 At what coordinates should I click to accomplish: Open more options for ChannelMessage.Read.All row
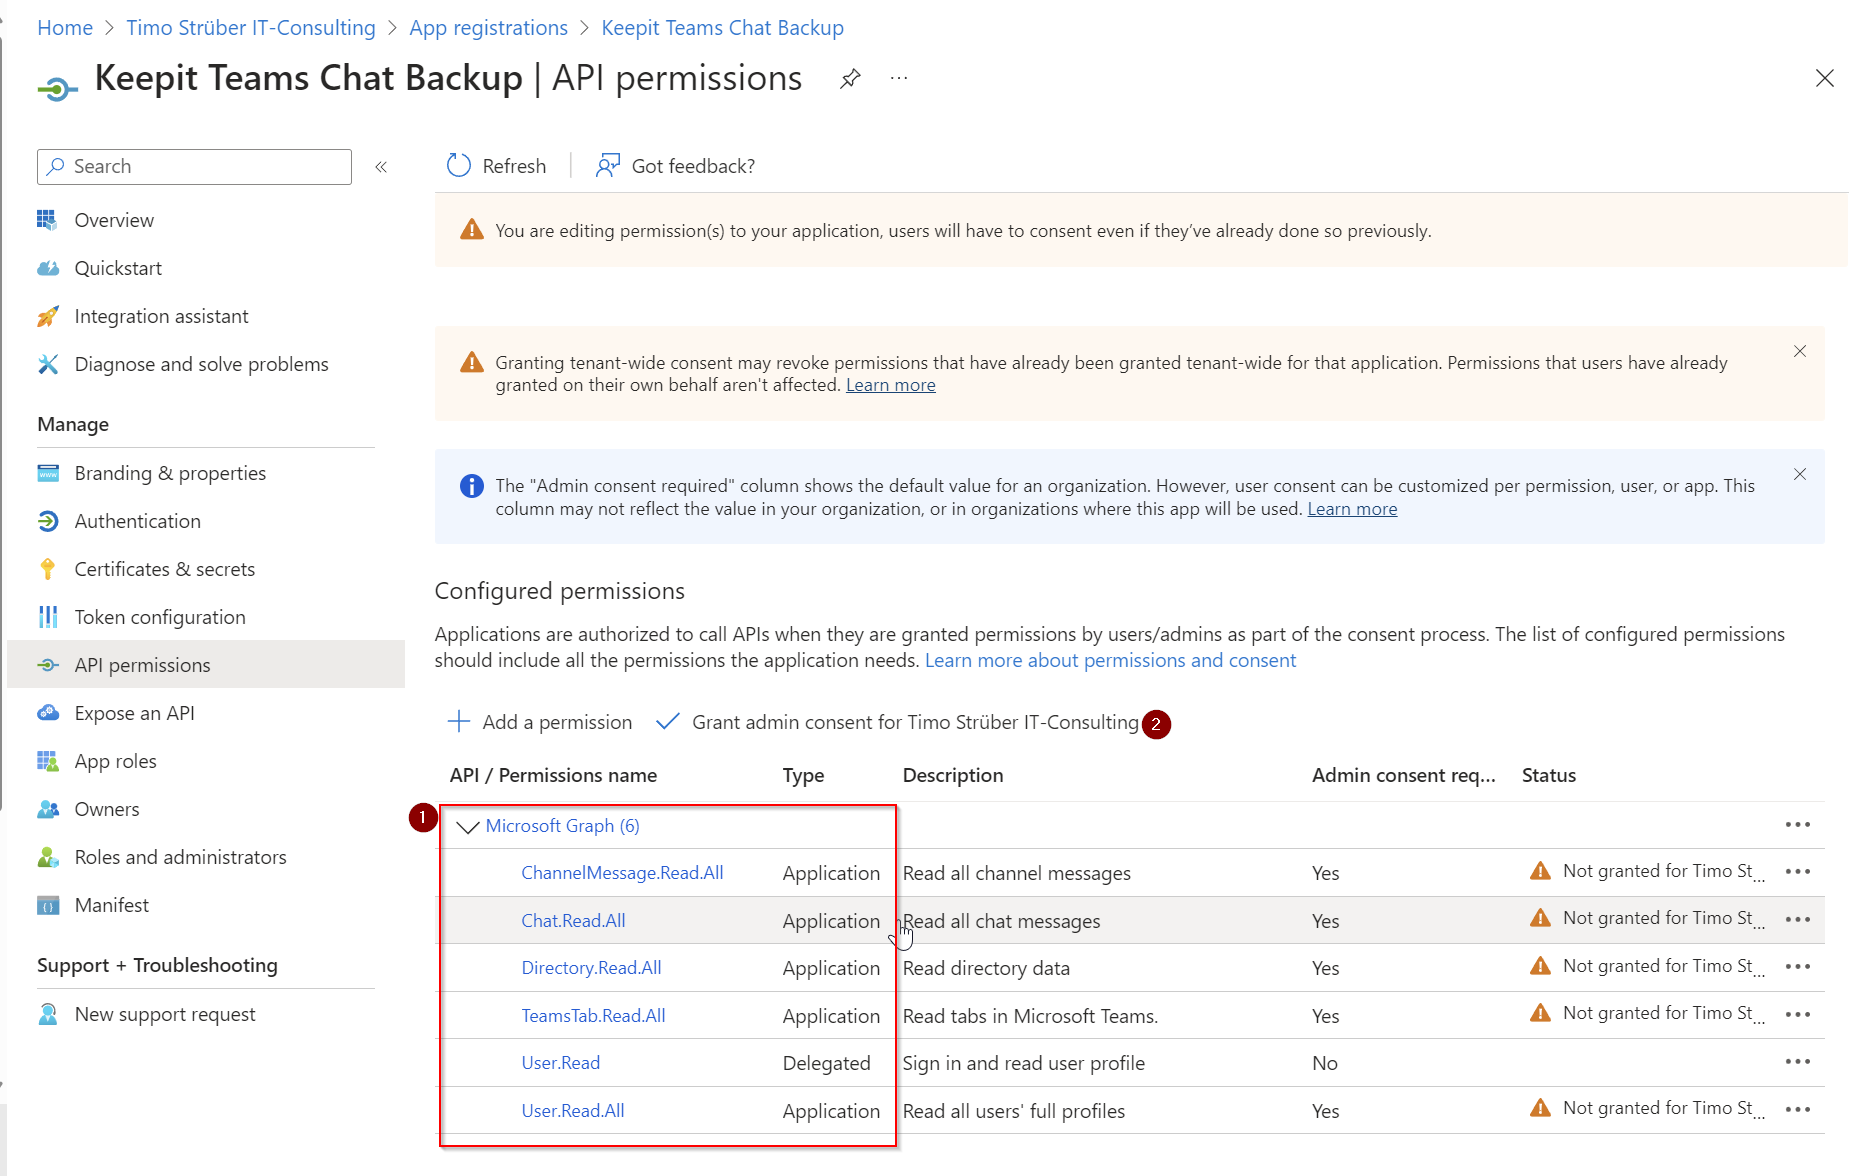(1797, 872)
